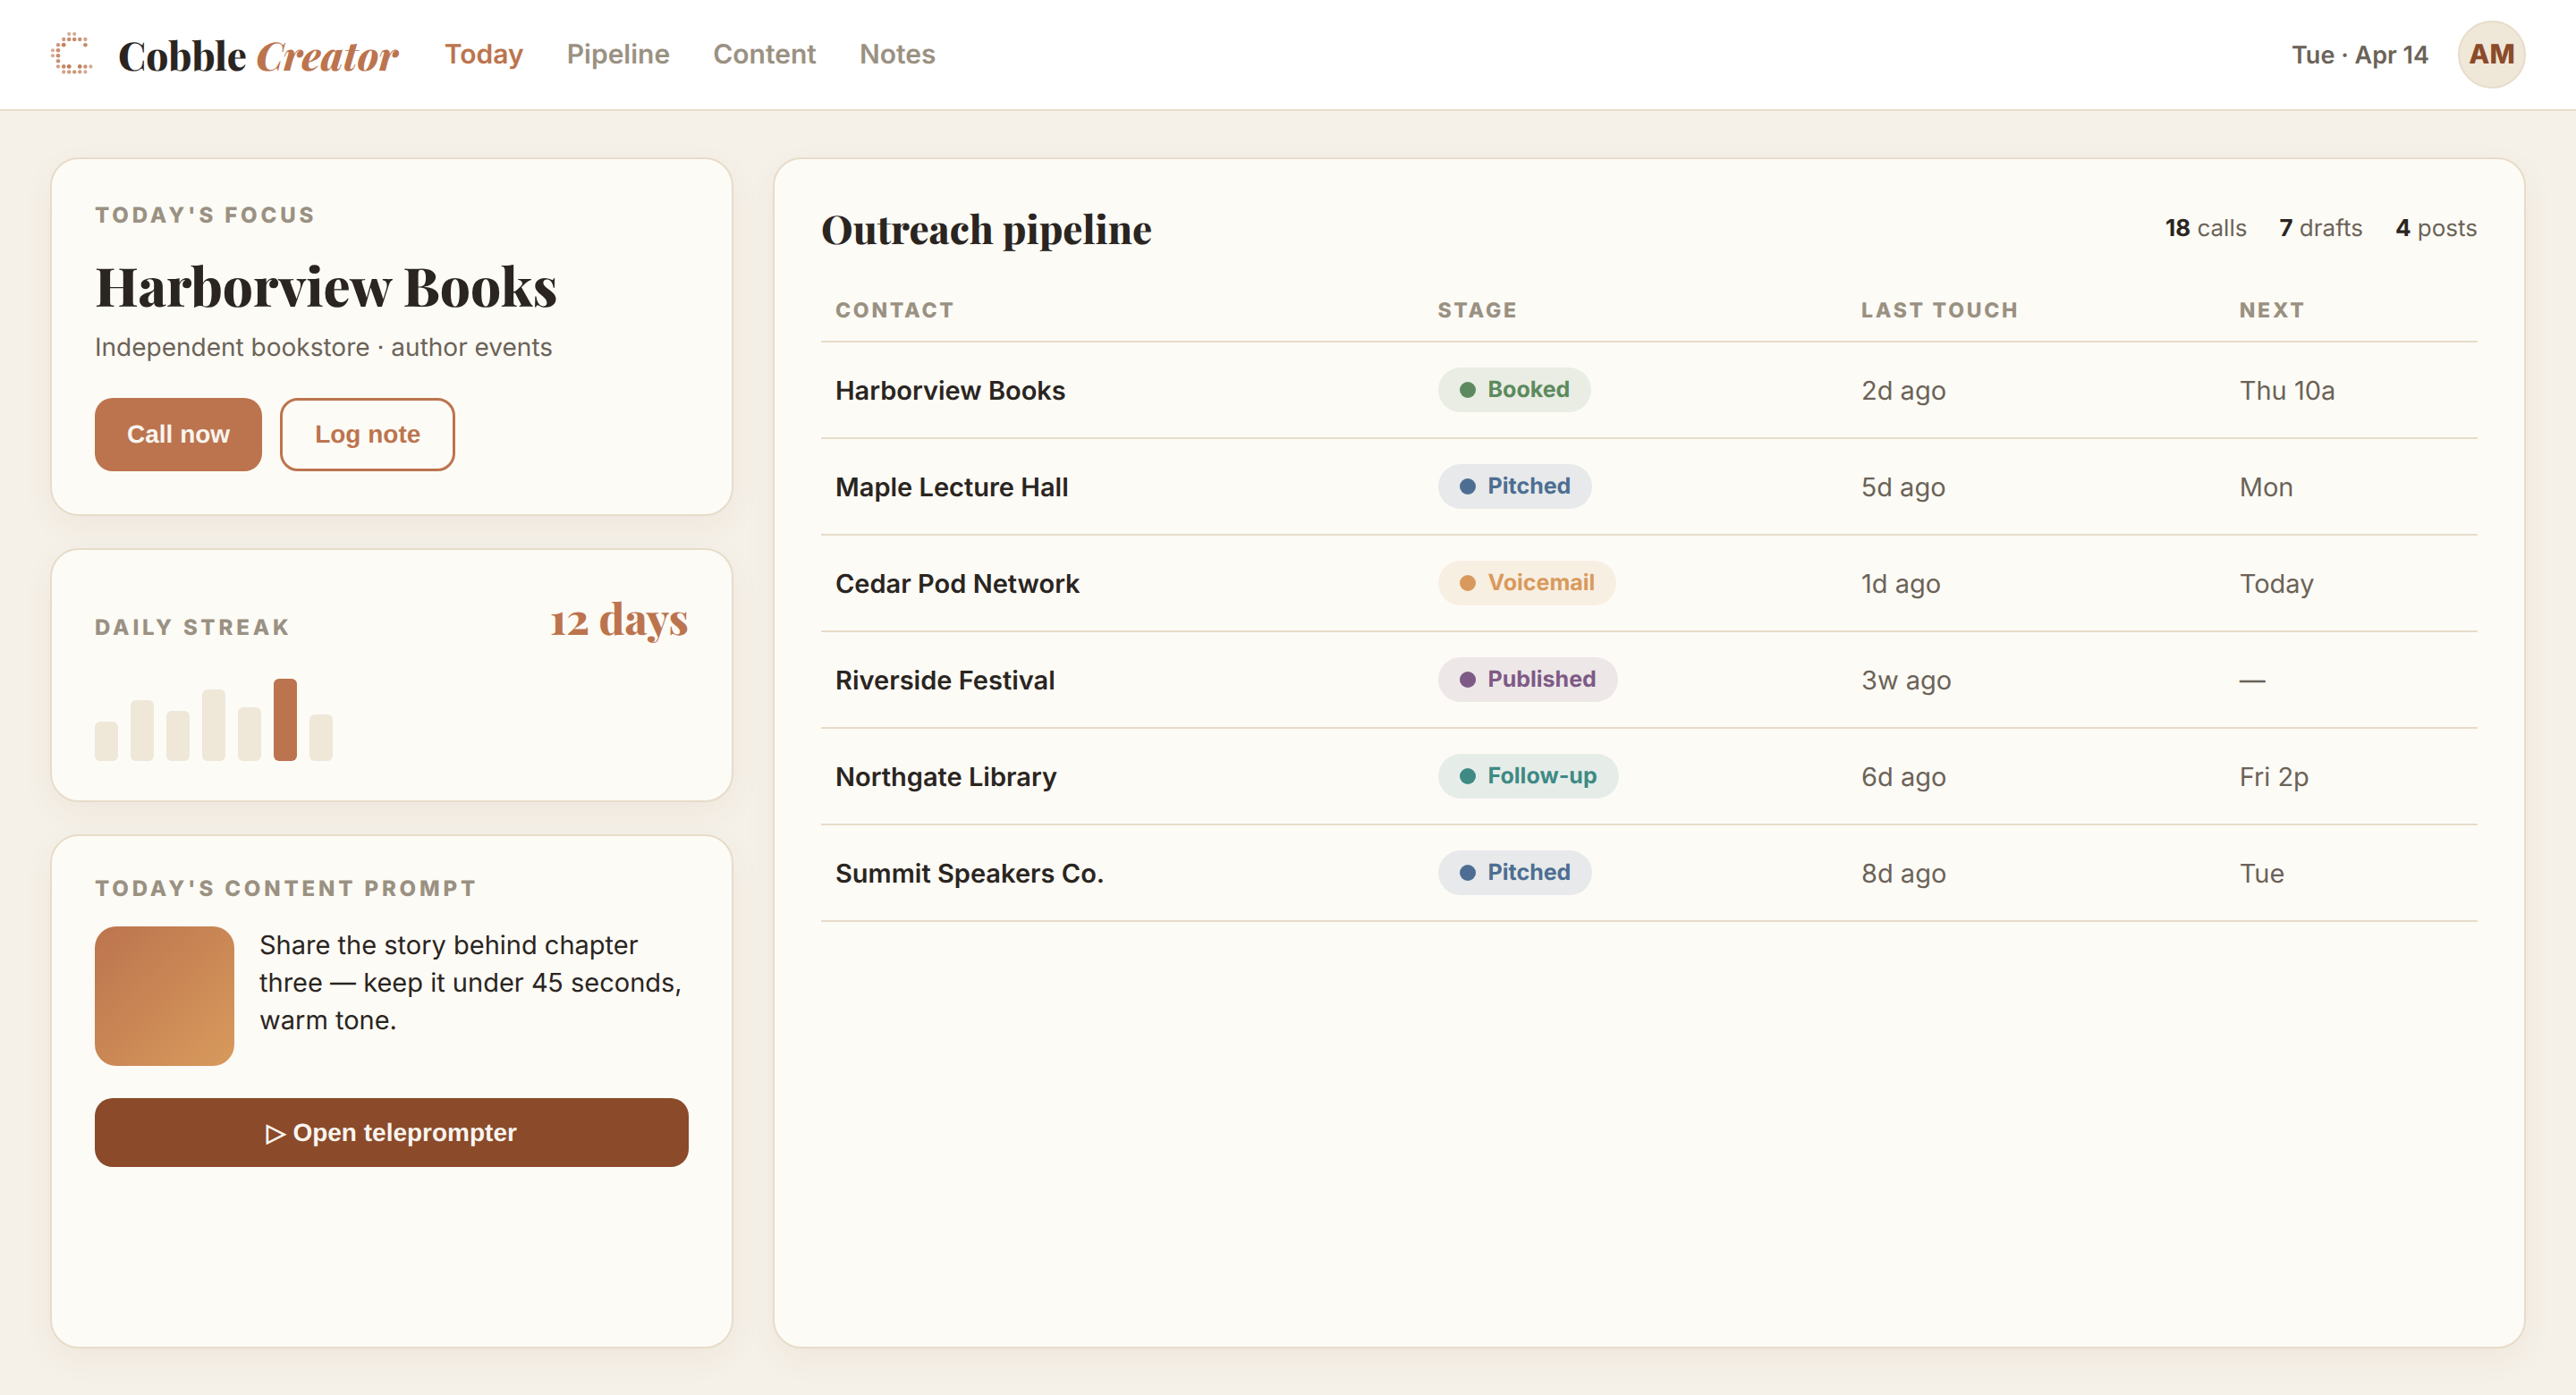Image resolution: width=2576 pixels, height=1395 pixels.
Task: Click the Cobble Creator dotted logo icon
Action: tap(72, 54)
